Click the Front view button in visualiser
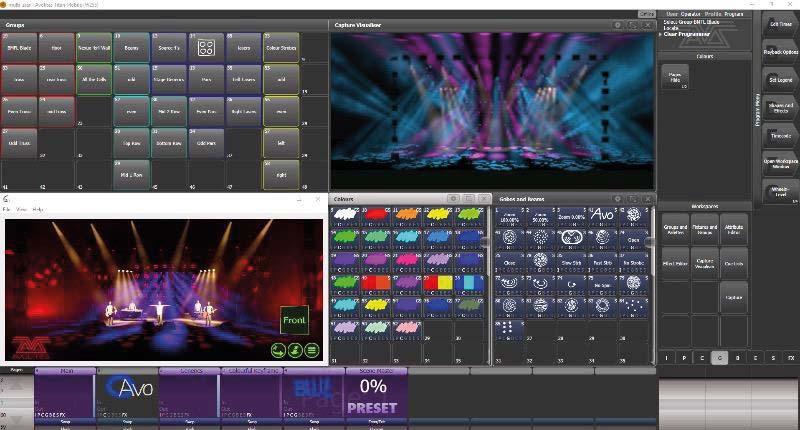Viewport: 800px width, 430px height. (x=294, y=320)
